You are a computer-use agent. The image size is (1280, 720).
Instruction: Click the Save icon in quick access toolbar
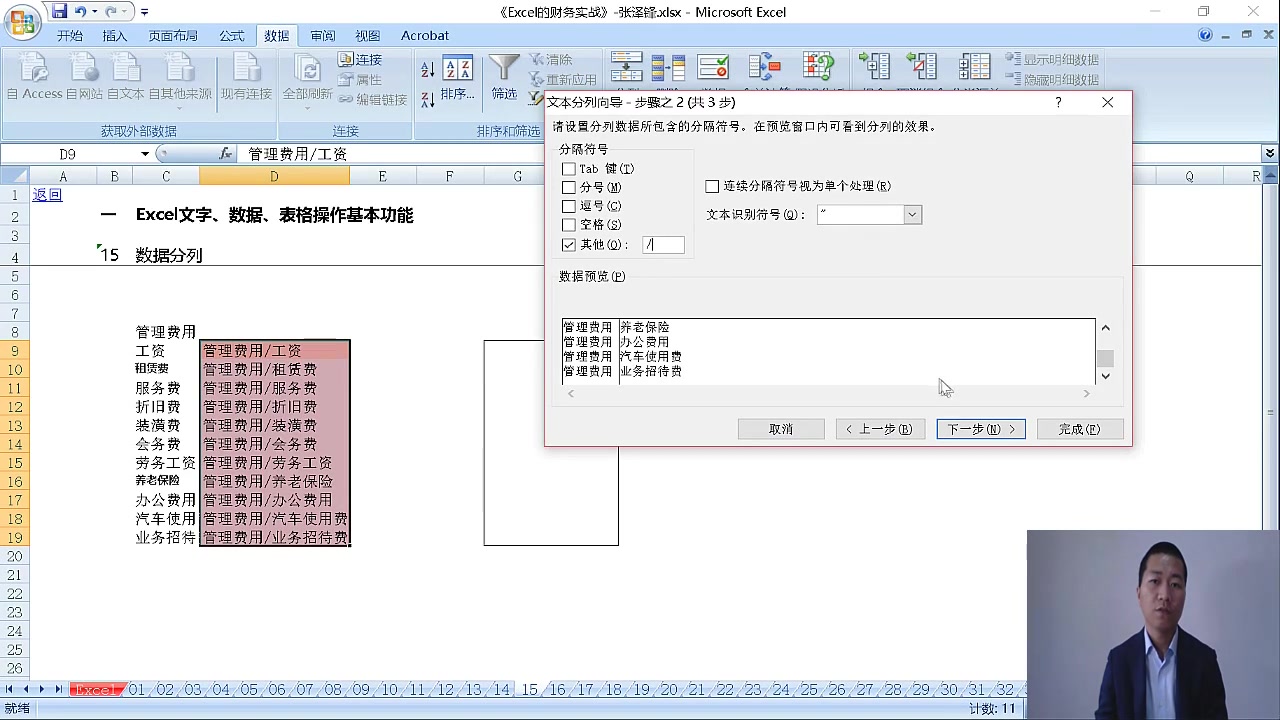click(59, 12)
